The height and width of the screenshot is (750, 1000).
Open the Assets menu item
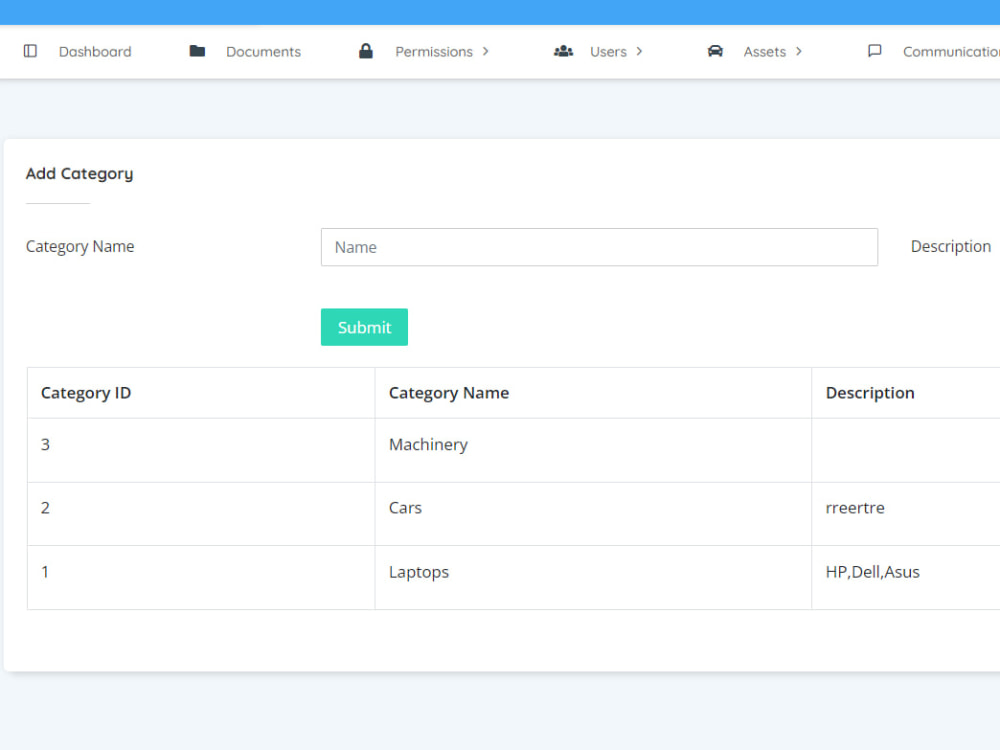[x=764, y=52]
